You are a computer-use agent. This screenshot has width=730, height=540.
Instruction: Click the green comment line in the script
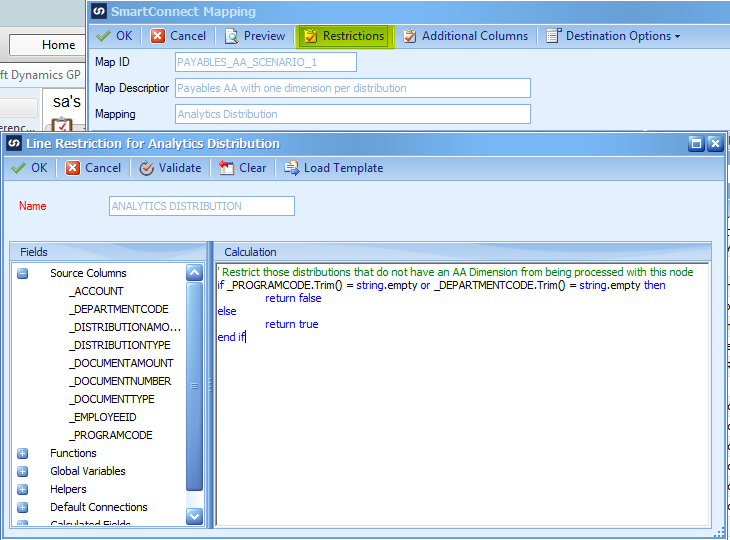click(455, 272)
